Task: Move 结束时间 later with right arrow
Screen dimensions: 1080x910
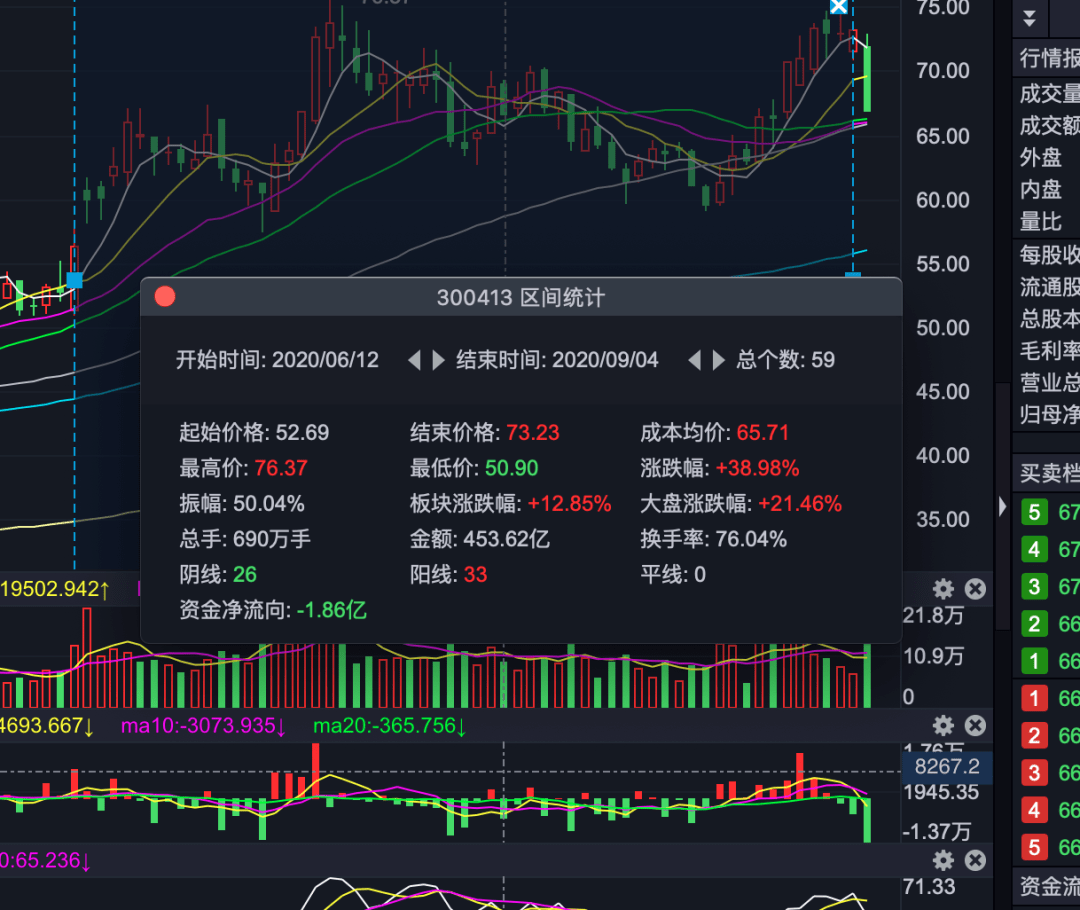Action: tap(718, 360)
